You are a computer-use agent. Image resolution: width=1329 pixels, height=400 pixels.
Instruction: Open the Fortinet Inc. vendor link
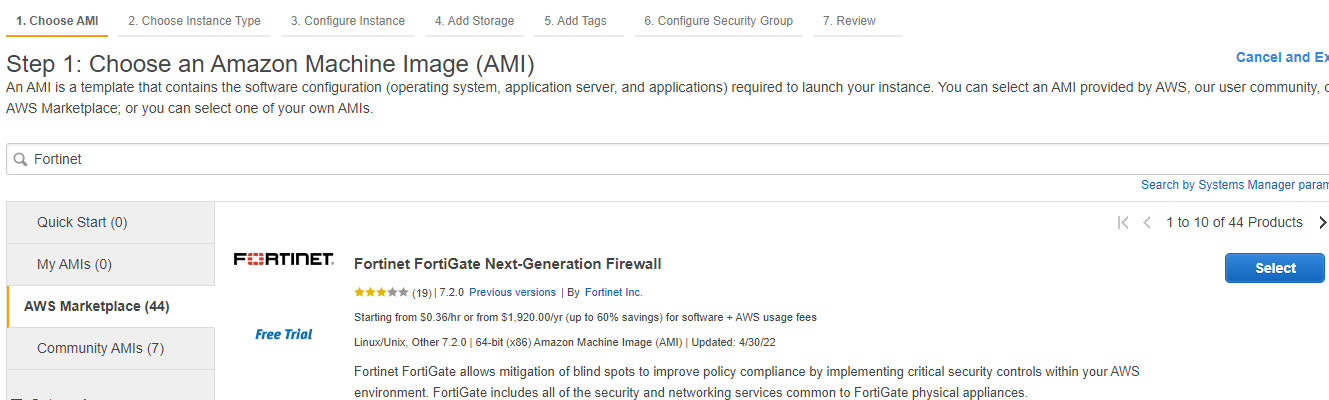click(x=614, y=293)
